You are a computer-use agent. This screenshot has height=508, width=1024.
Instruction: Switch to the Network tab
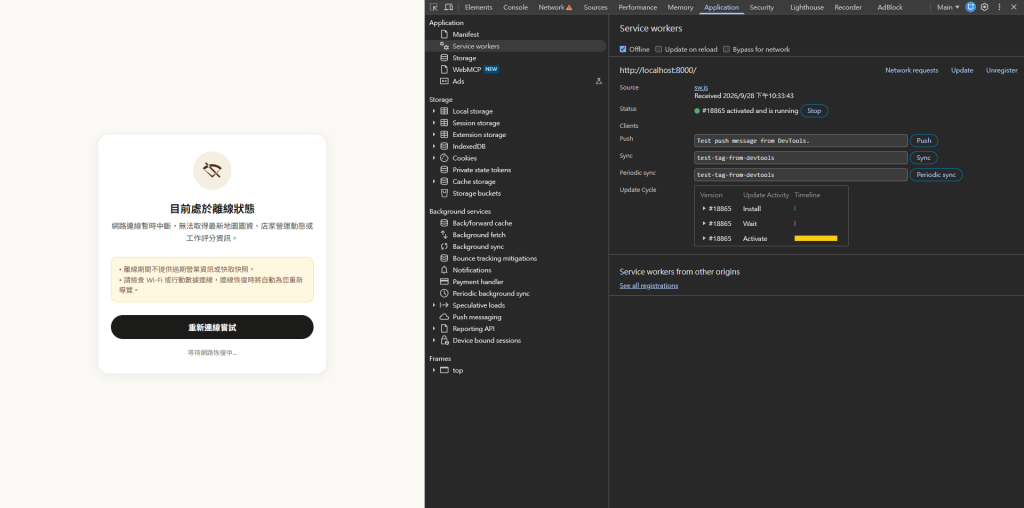[x=554, y=7]
